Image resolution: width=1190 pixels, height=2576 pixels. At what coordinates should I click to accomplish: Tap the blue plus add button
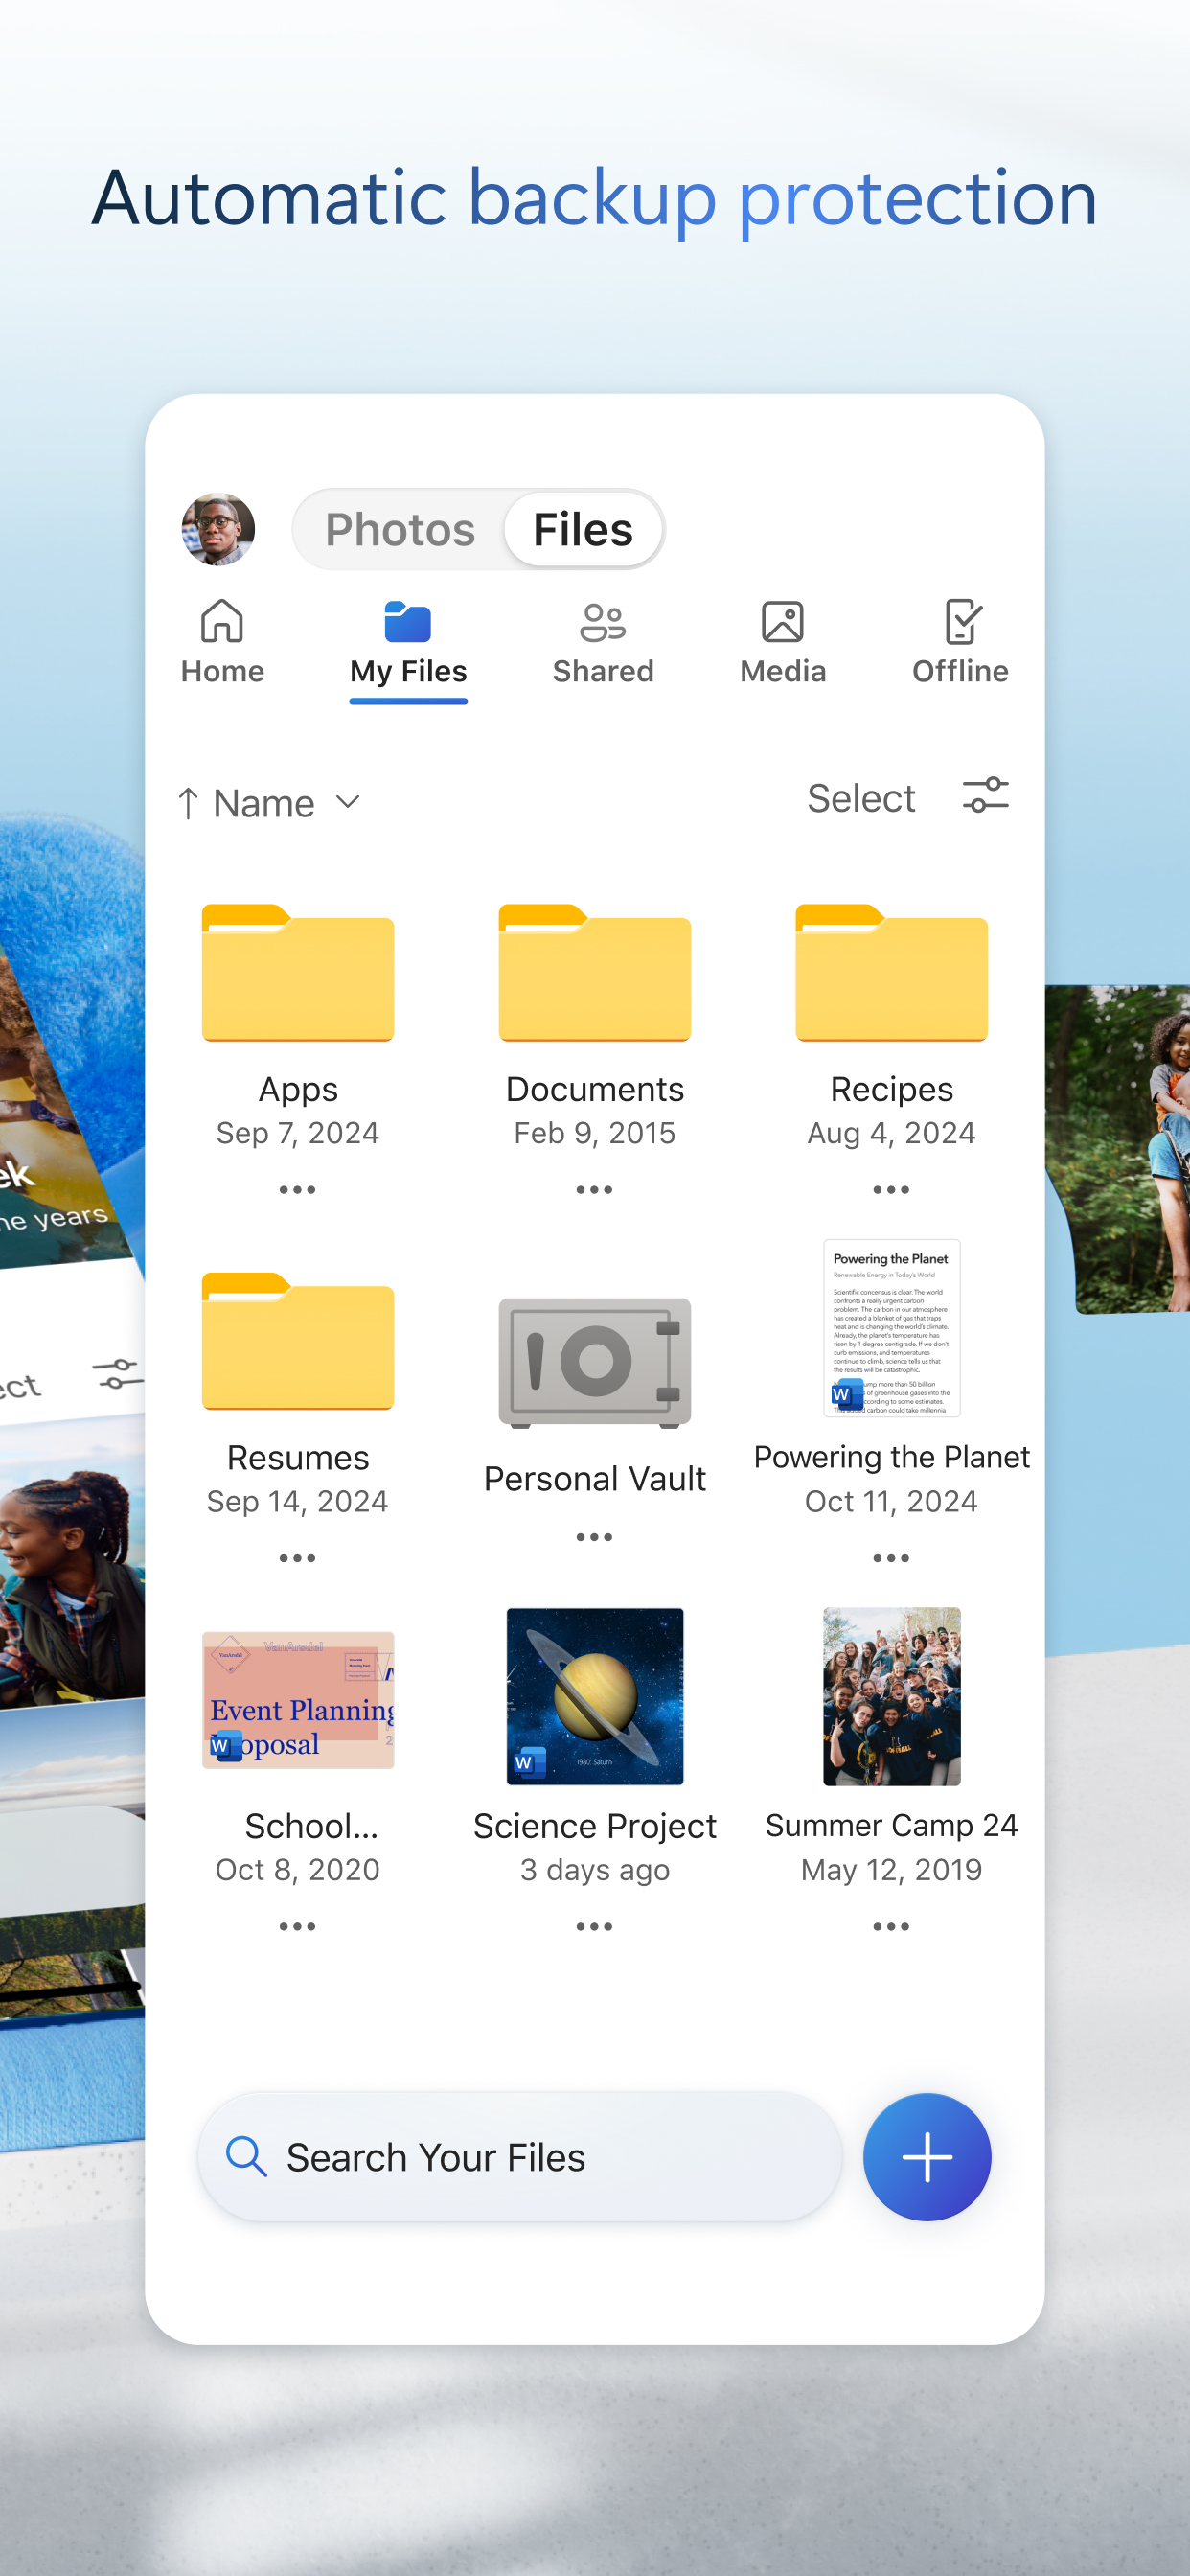click(x=927, y=2157)
